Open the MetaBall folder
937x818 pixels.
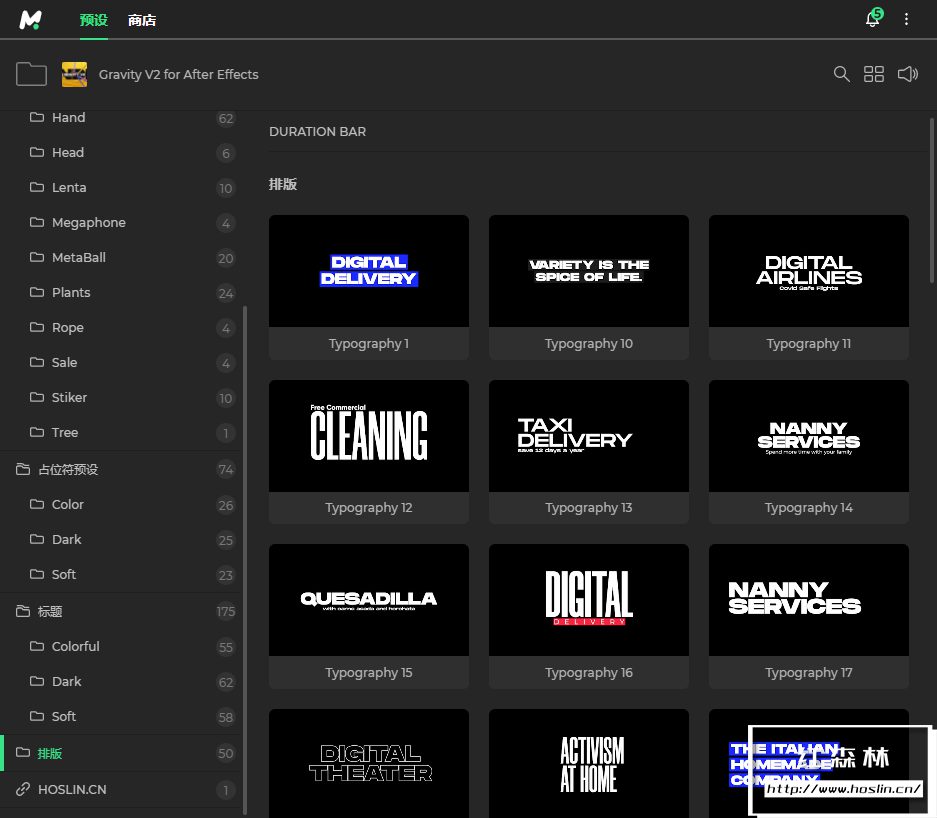pos(78,257)
